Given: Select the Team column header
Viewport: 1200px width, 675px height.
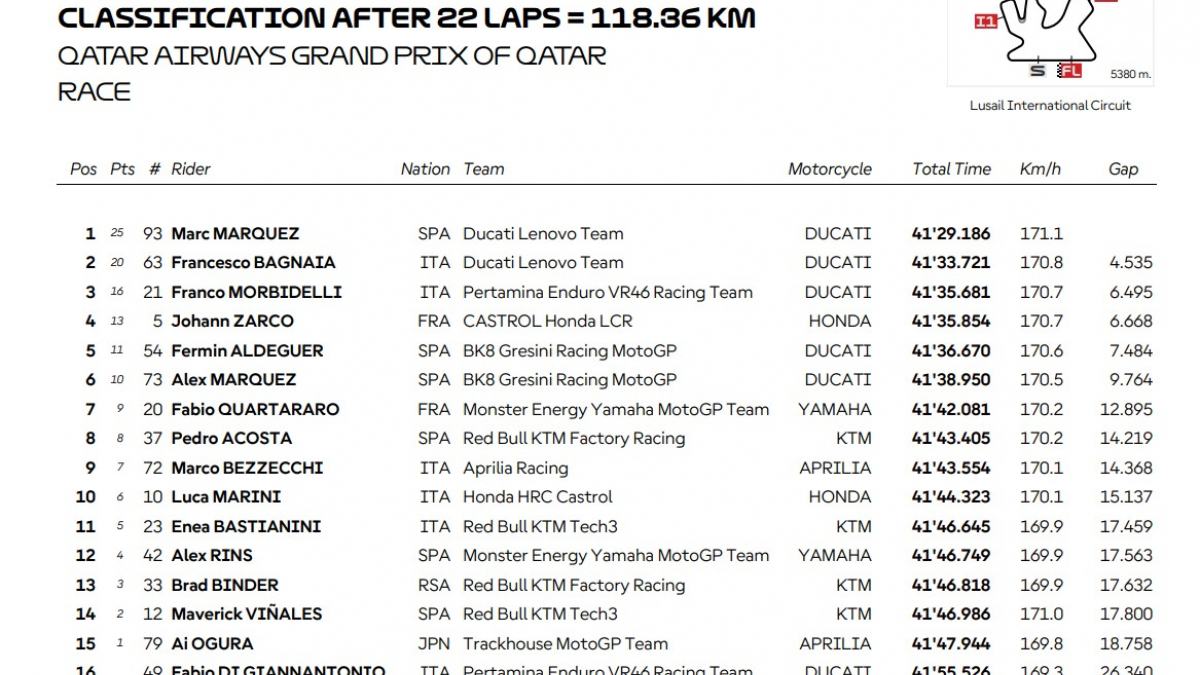Looking at the screenshot, I should 483,169.
